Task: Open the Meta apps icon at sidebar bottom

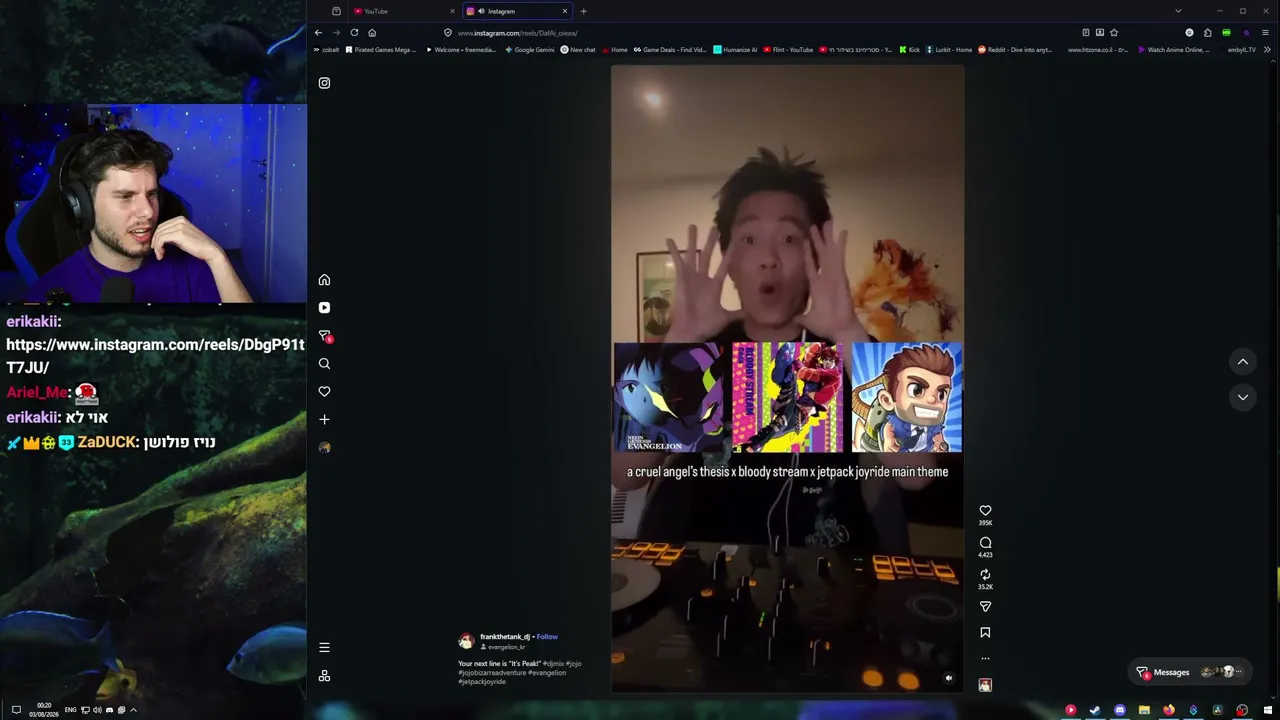Action: pos(324,676)
